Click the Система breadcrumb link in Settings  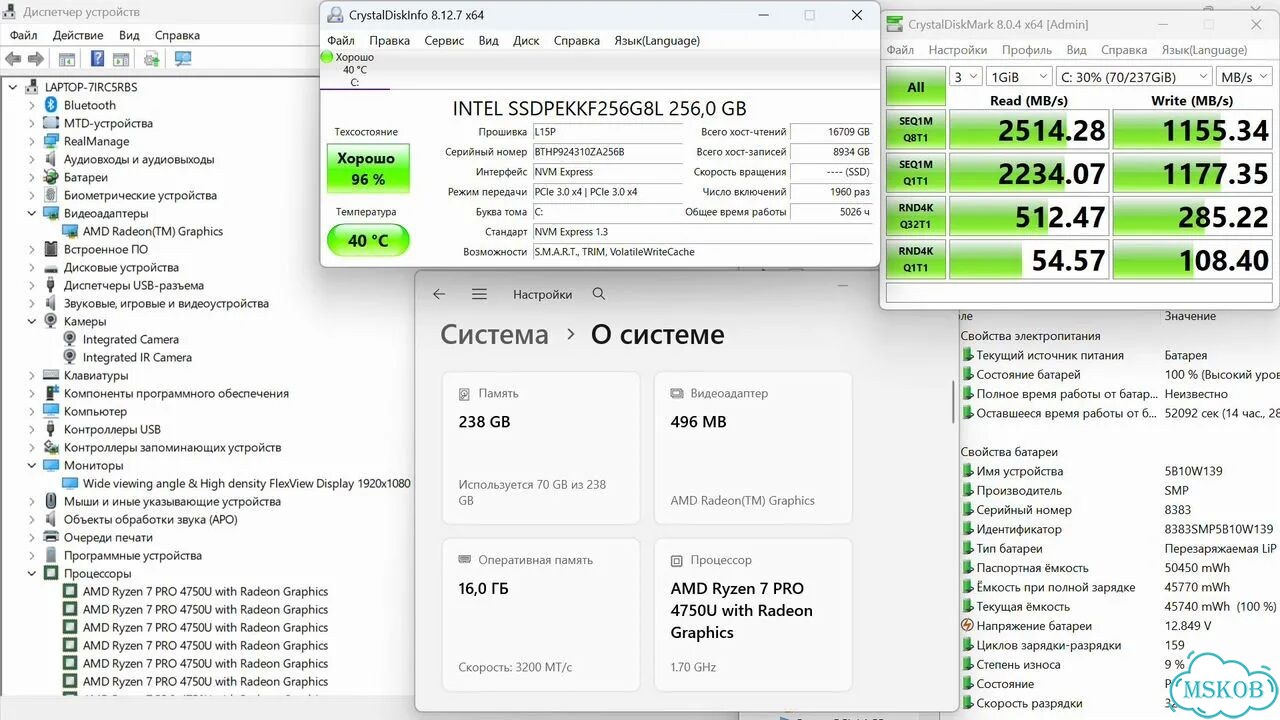click(494, 334)
